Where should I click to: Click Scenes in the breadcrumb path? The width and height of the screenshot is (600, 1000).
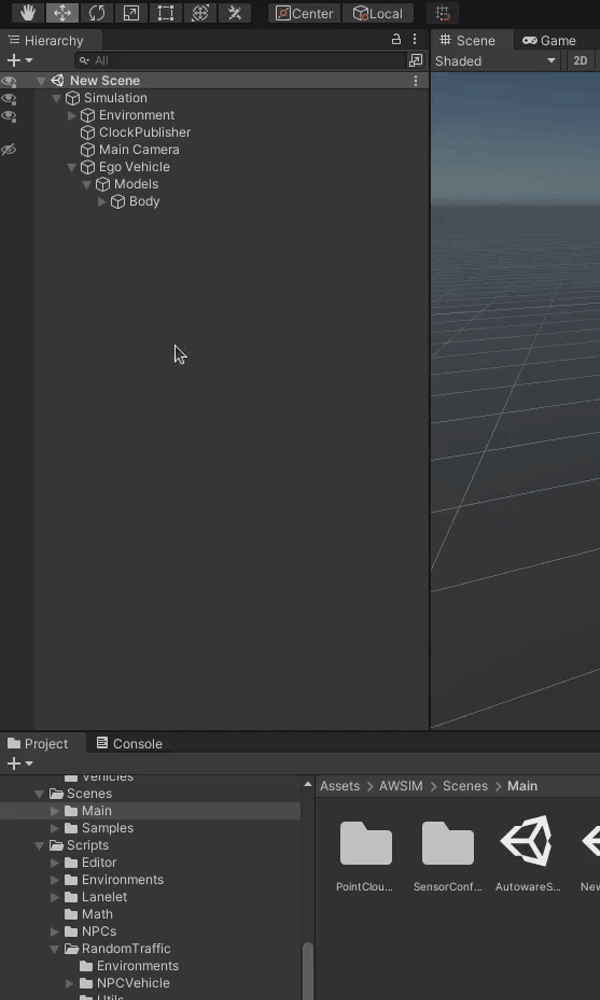465,786
